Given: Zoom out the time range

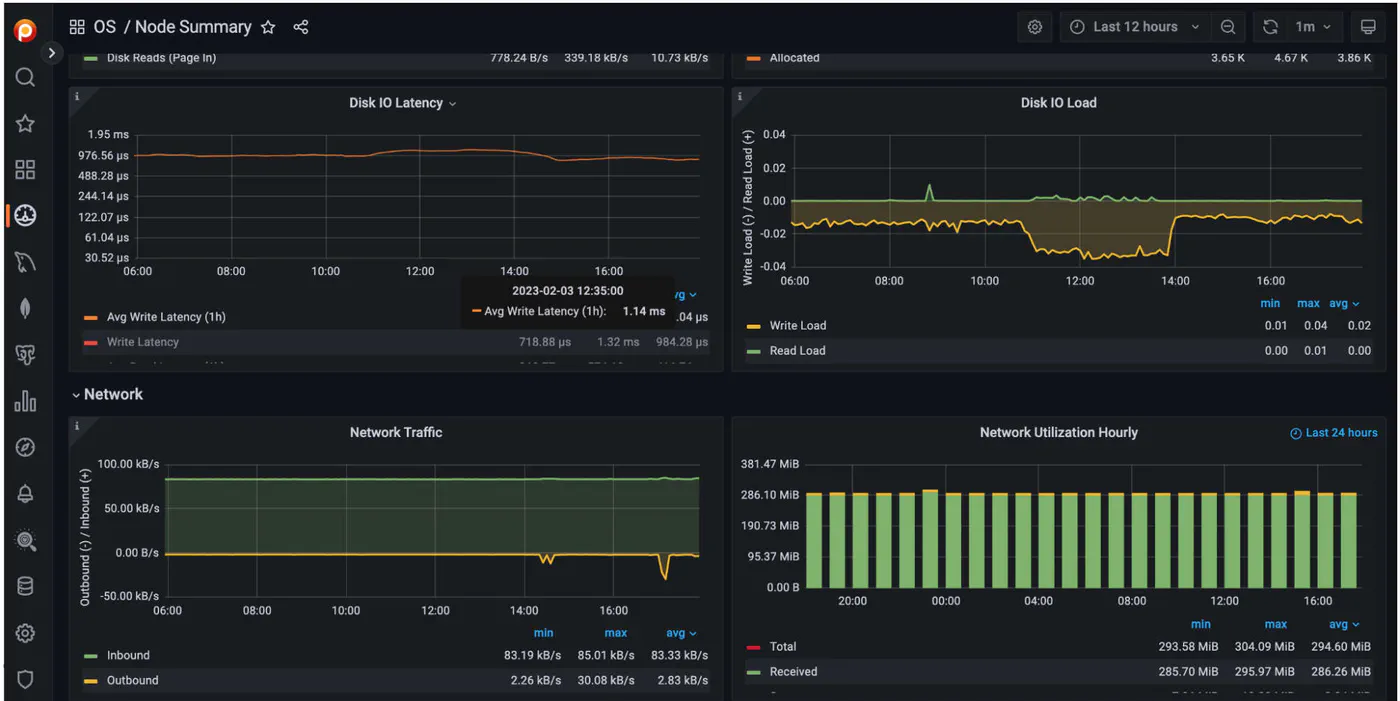Looking at the screenshot, I should point(1228,27).
